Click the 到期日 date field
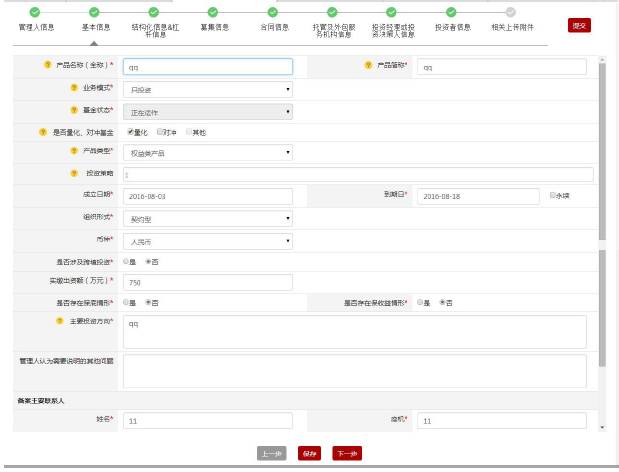 [478, 196]
